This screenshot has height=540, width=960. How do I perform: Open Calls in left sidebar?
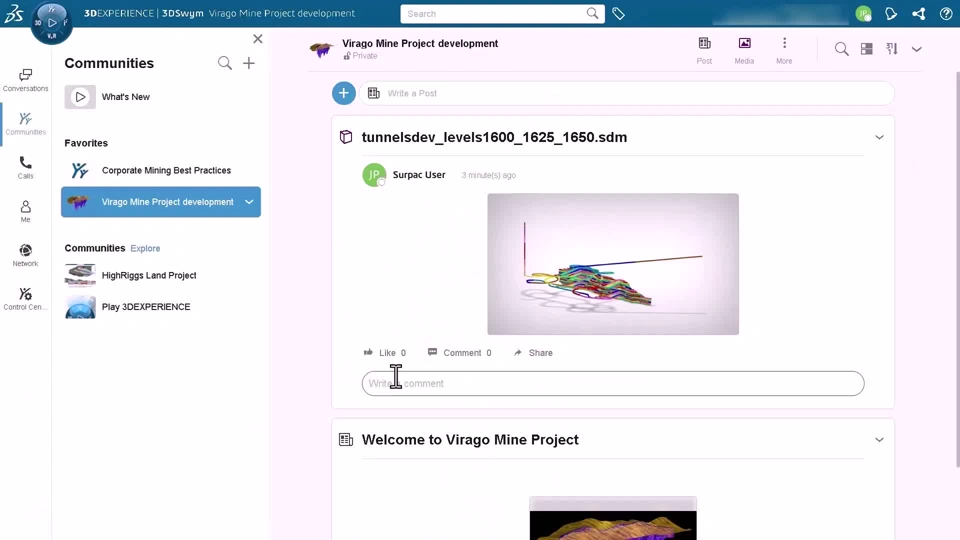(x=25, y=168)
